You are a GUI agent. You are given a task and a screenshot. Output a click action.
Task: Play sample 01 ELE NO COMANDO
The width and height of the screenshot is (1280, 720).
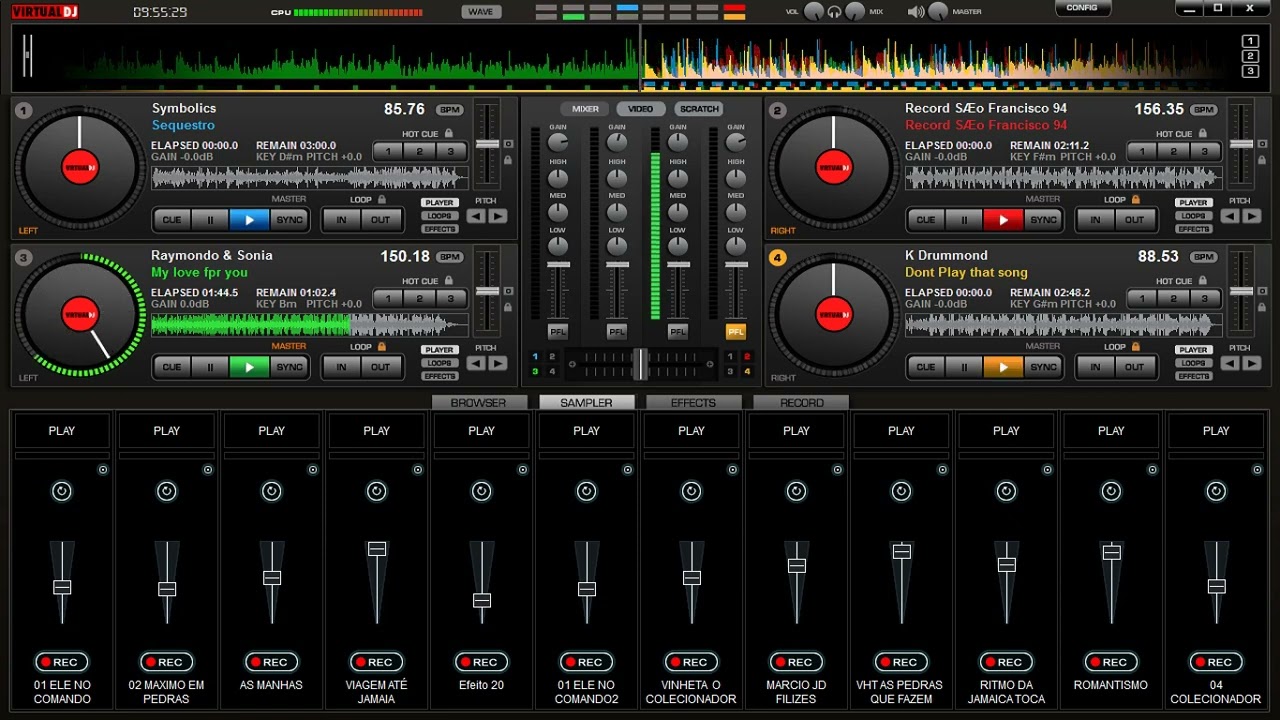[61, 431]
